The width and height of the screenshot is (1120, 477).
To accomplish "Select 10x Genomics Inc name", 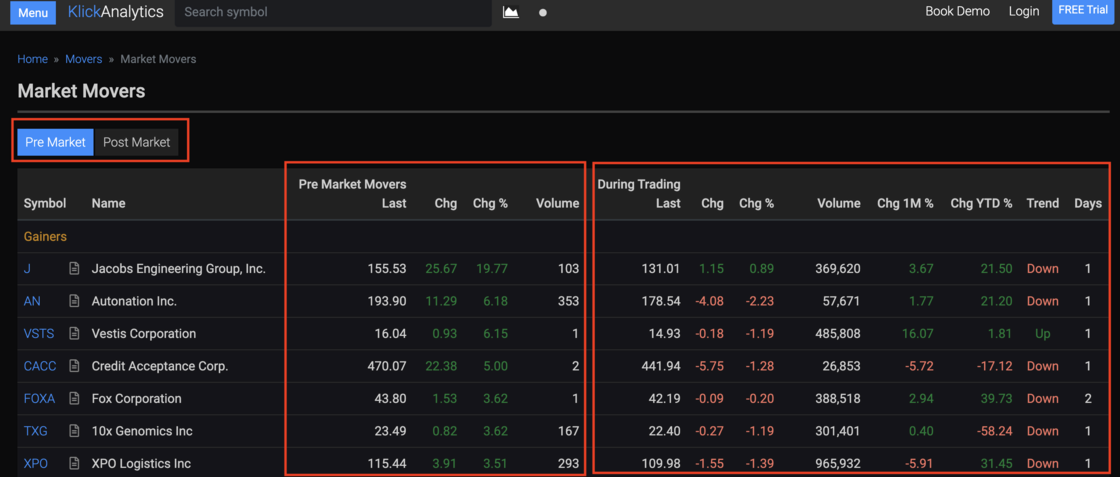I will click(141, 431).
